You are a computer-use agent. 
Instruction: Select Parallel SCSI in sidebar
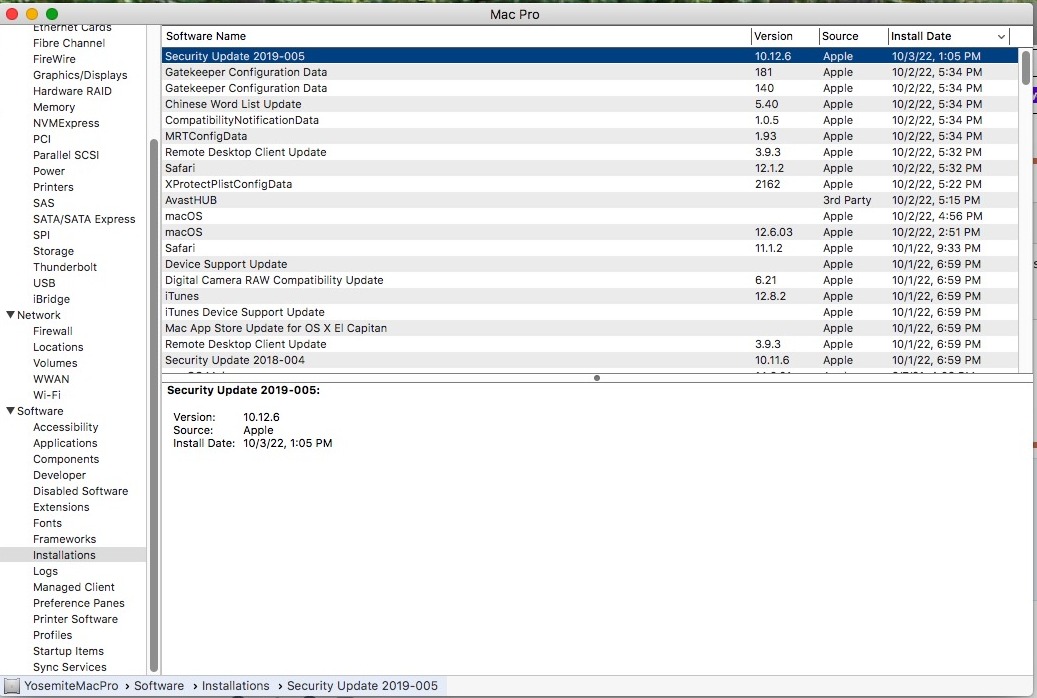pyautogui.click(x=65, y=155)
